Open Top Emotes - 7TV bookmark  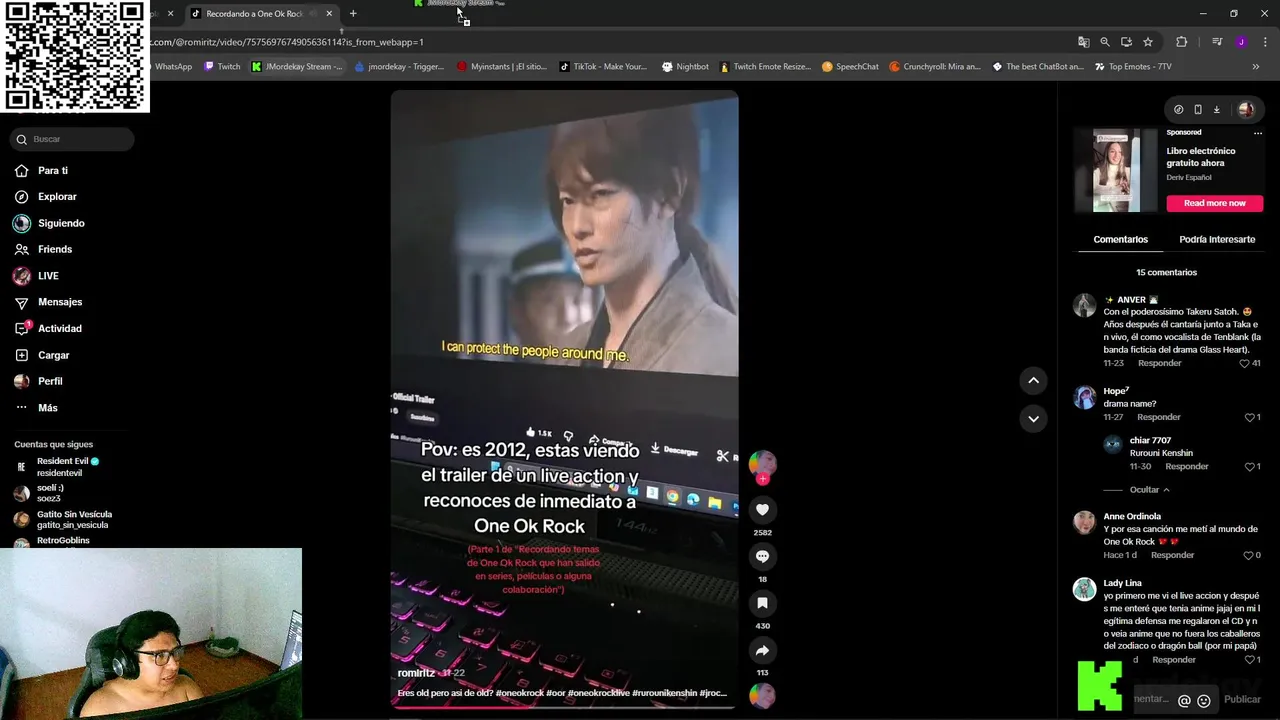pos(1132,67)
